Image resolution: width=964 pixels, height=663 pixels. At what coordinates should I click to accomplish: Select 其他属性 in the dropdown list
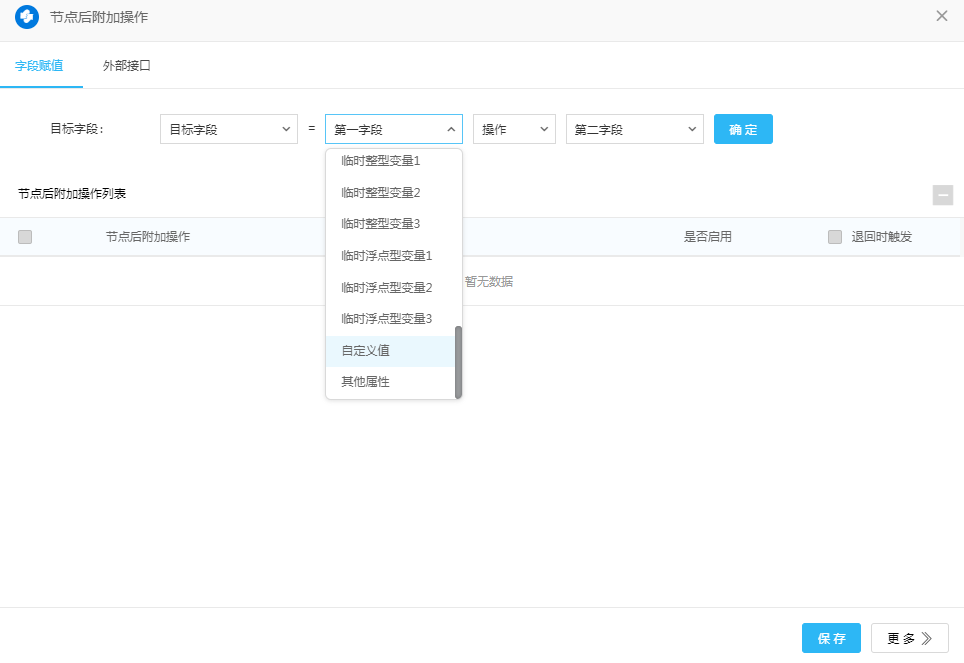366,382
